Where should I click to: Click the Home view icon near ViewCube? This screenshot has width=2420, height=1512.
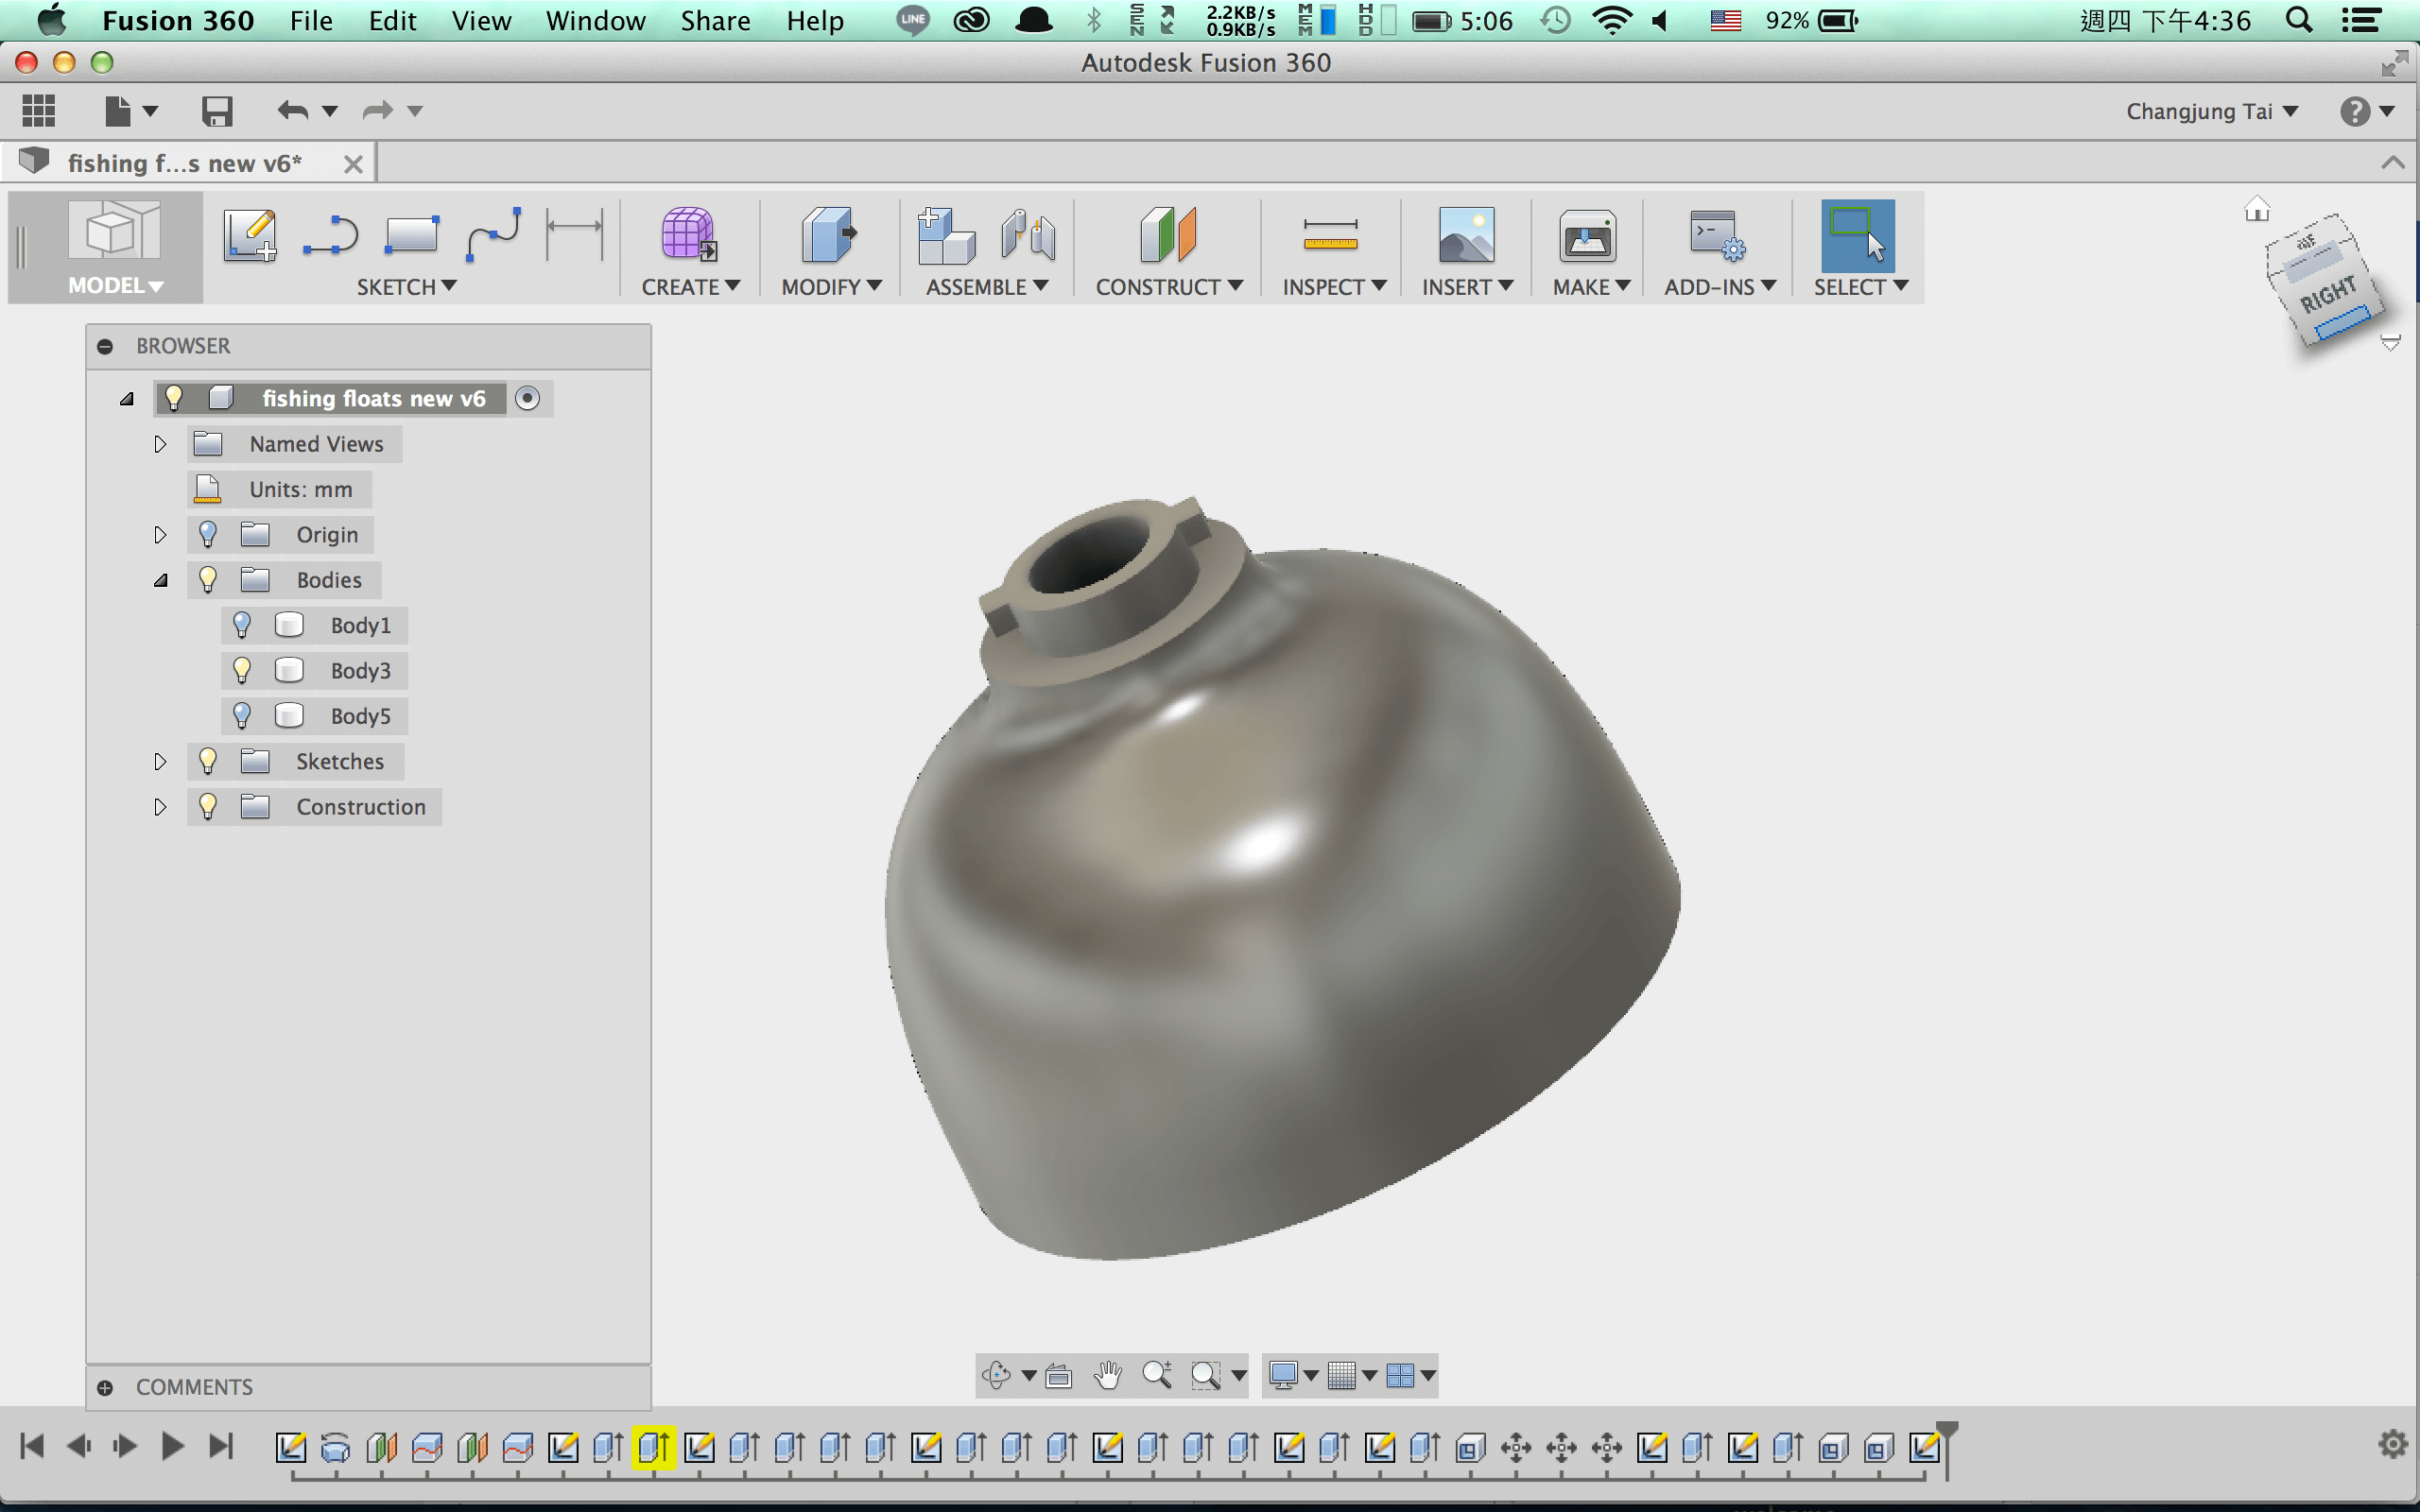point(2257,209)
